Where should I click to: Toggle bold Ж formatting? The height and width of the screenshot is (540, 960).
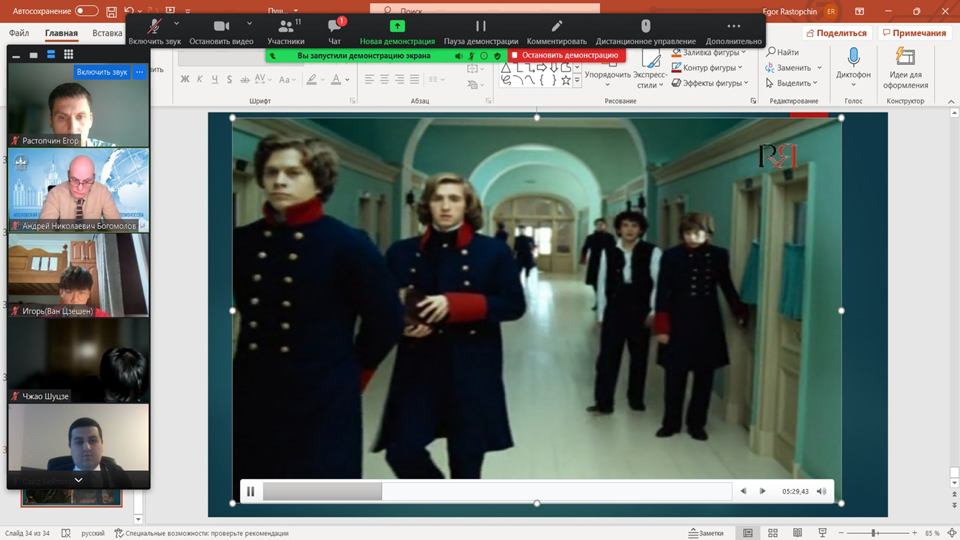pyautogui.click(x=185, y=80)
